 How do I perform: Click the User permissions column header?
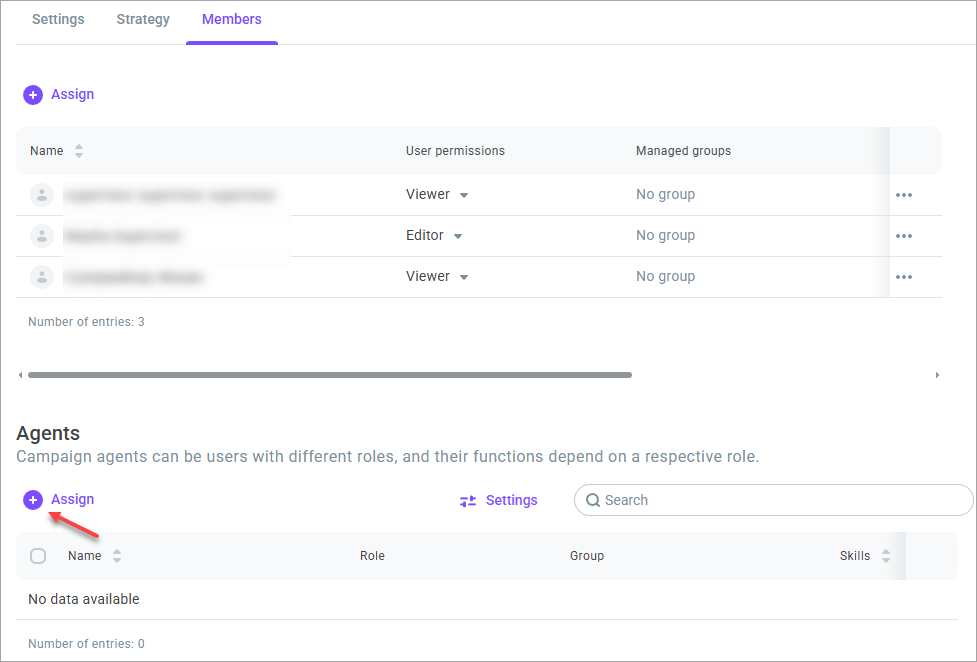[455, 151]
